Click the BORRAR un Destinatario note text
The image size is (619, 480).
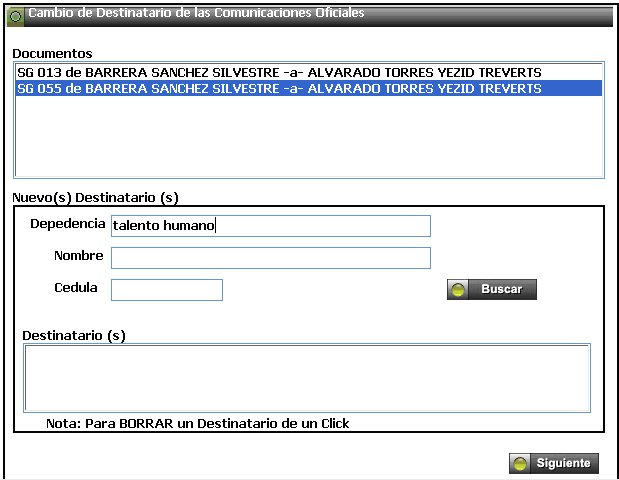coord(197,424)
